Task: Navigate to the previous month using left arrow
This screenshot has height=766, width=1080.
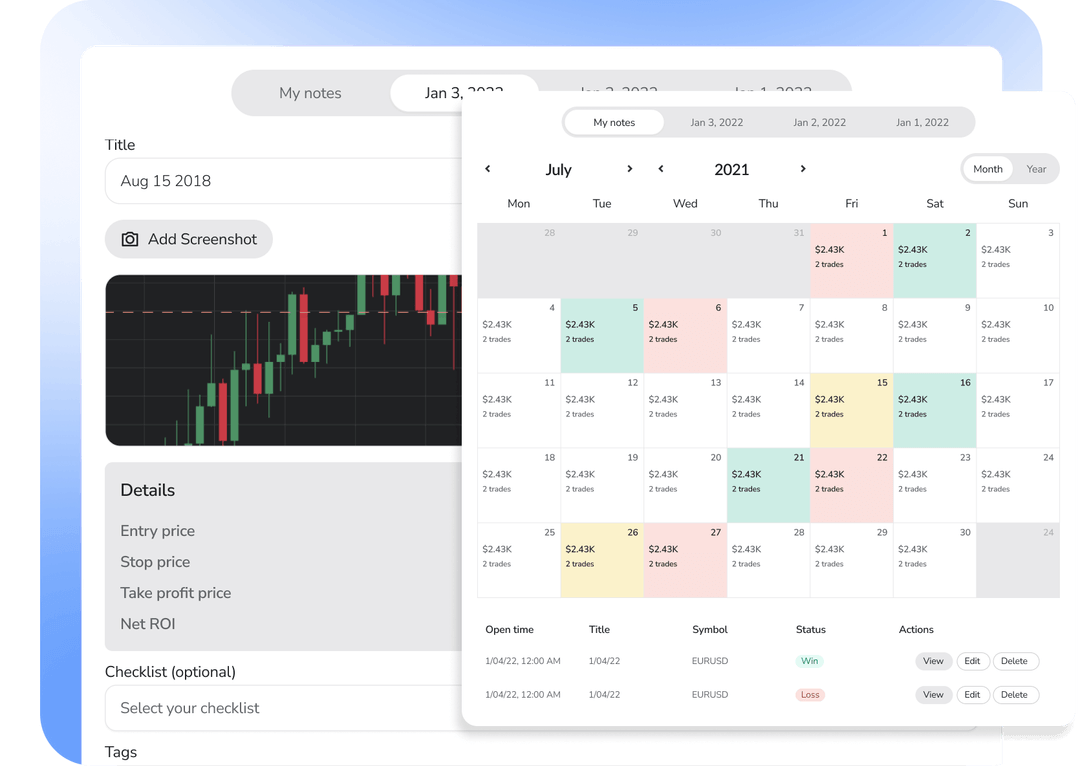Action: 488,169
